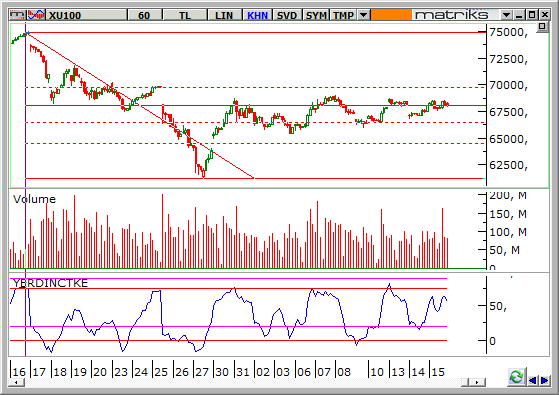The height and width of the screenshot is (395, 559).
Task: Open the Matriks 'm' logo menu icon
Action: [x=17, y=15]
